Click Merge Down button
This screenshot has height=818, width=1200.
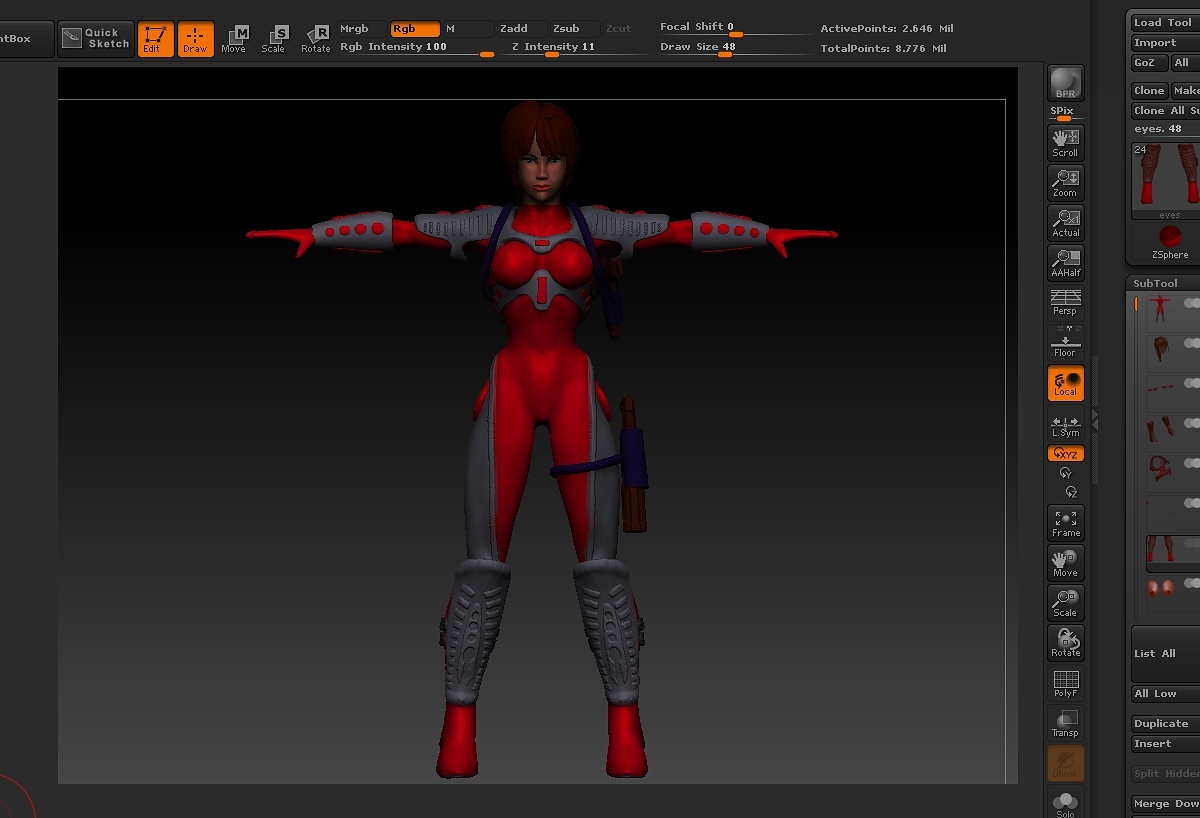(x=1165, y=803)
